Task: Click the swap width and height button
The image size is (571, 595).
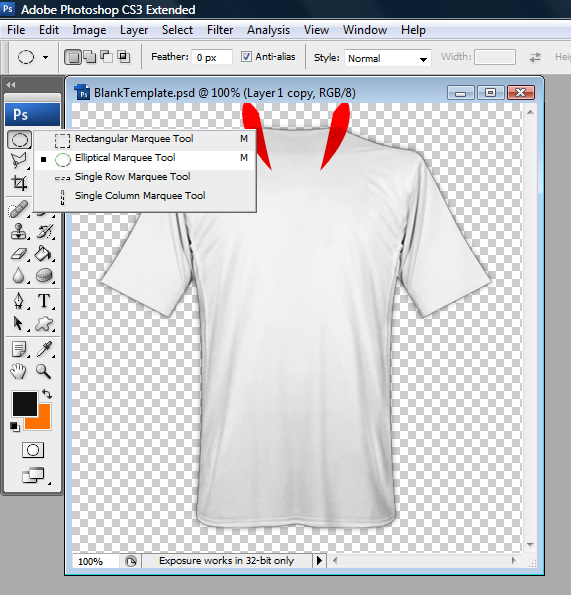Action: (x=535, y=57)
